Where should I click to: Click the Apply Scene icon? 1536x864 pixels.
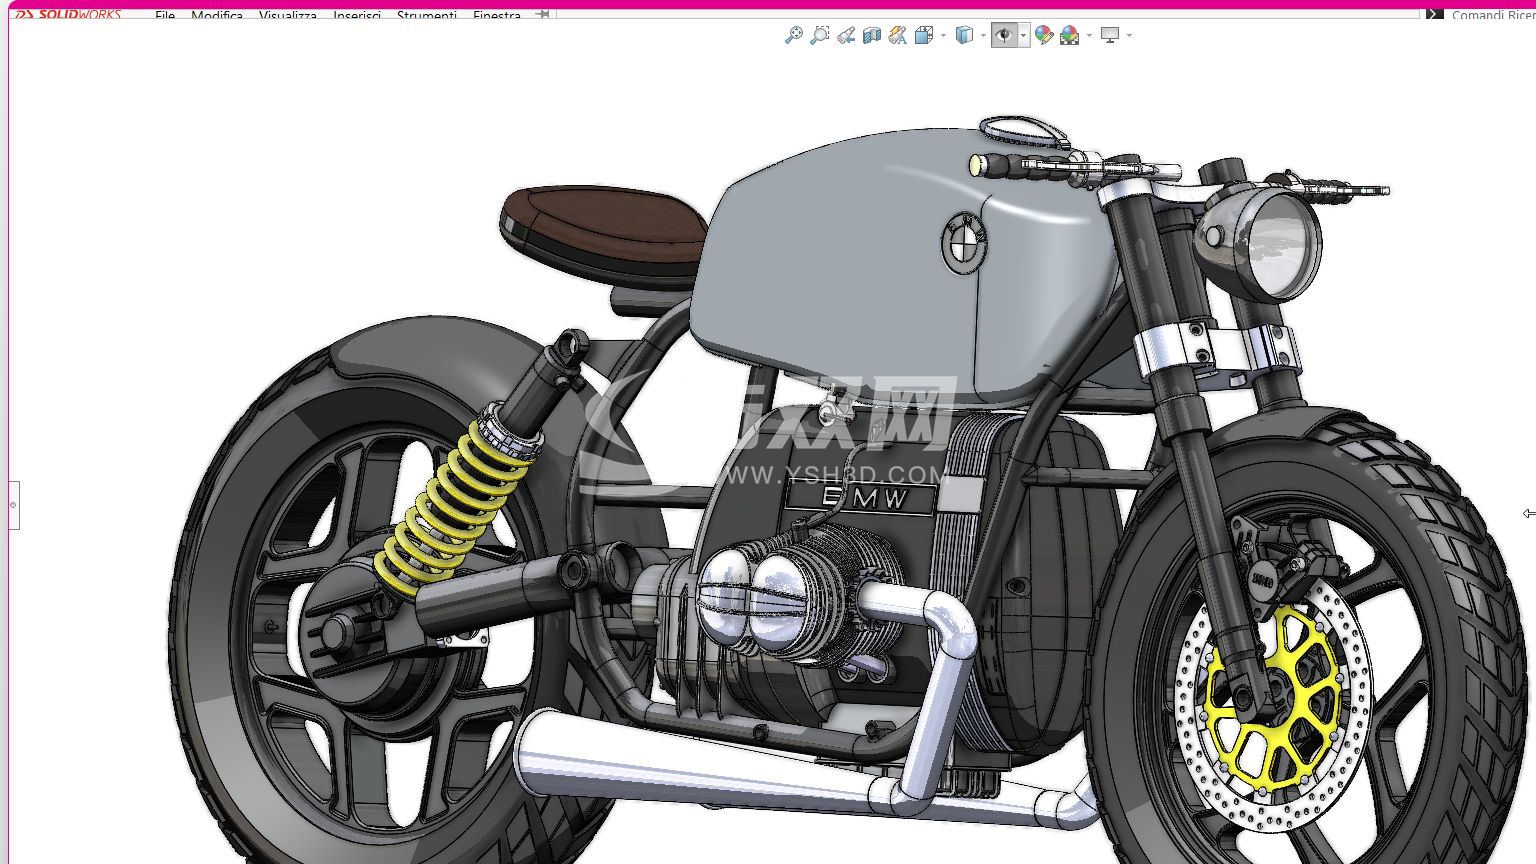pyautogui.click(x=1070, y=35)
